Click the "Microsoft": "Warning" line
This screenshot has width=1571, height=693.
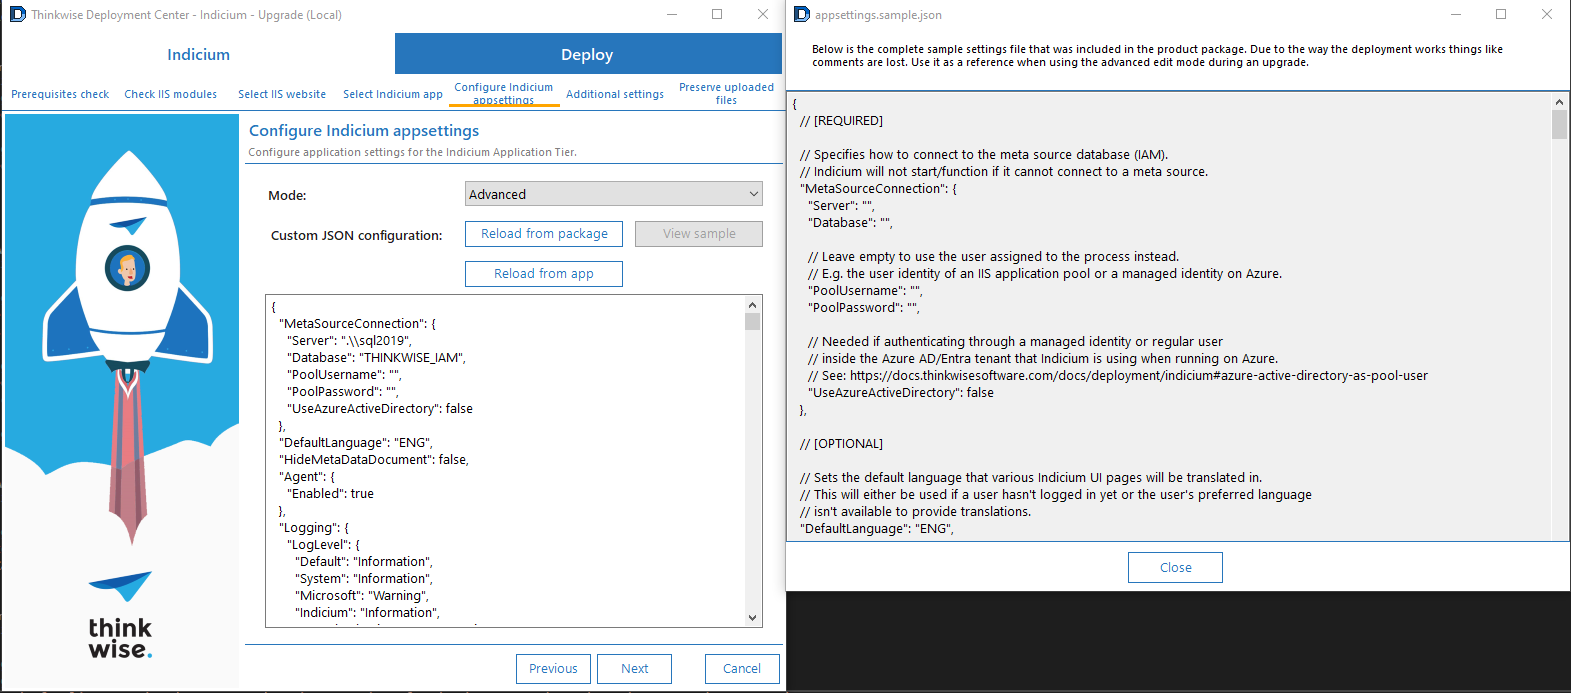point(362,596)
